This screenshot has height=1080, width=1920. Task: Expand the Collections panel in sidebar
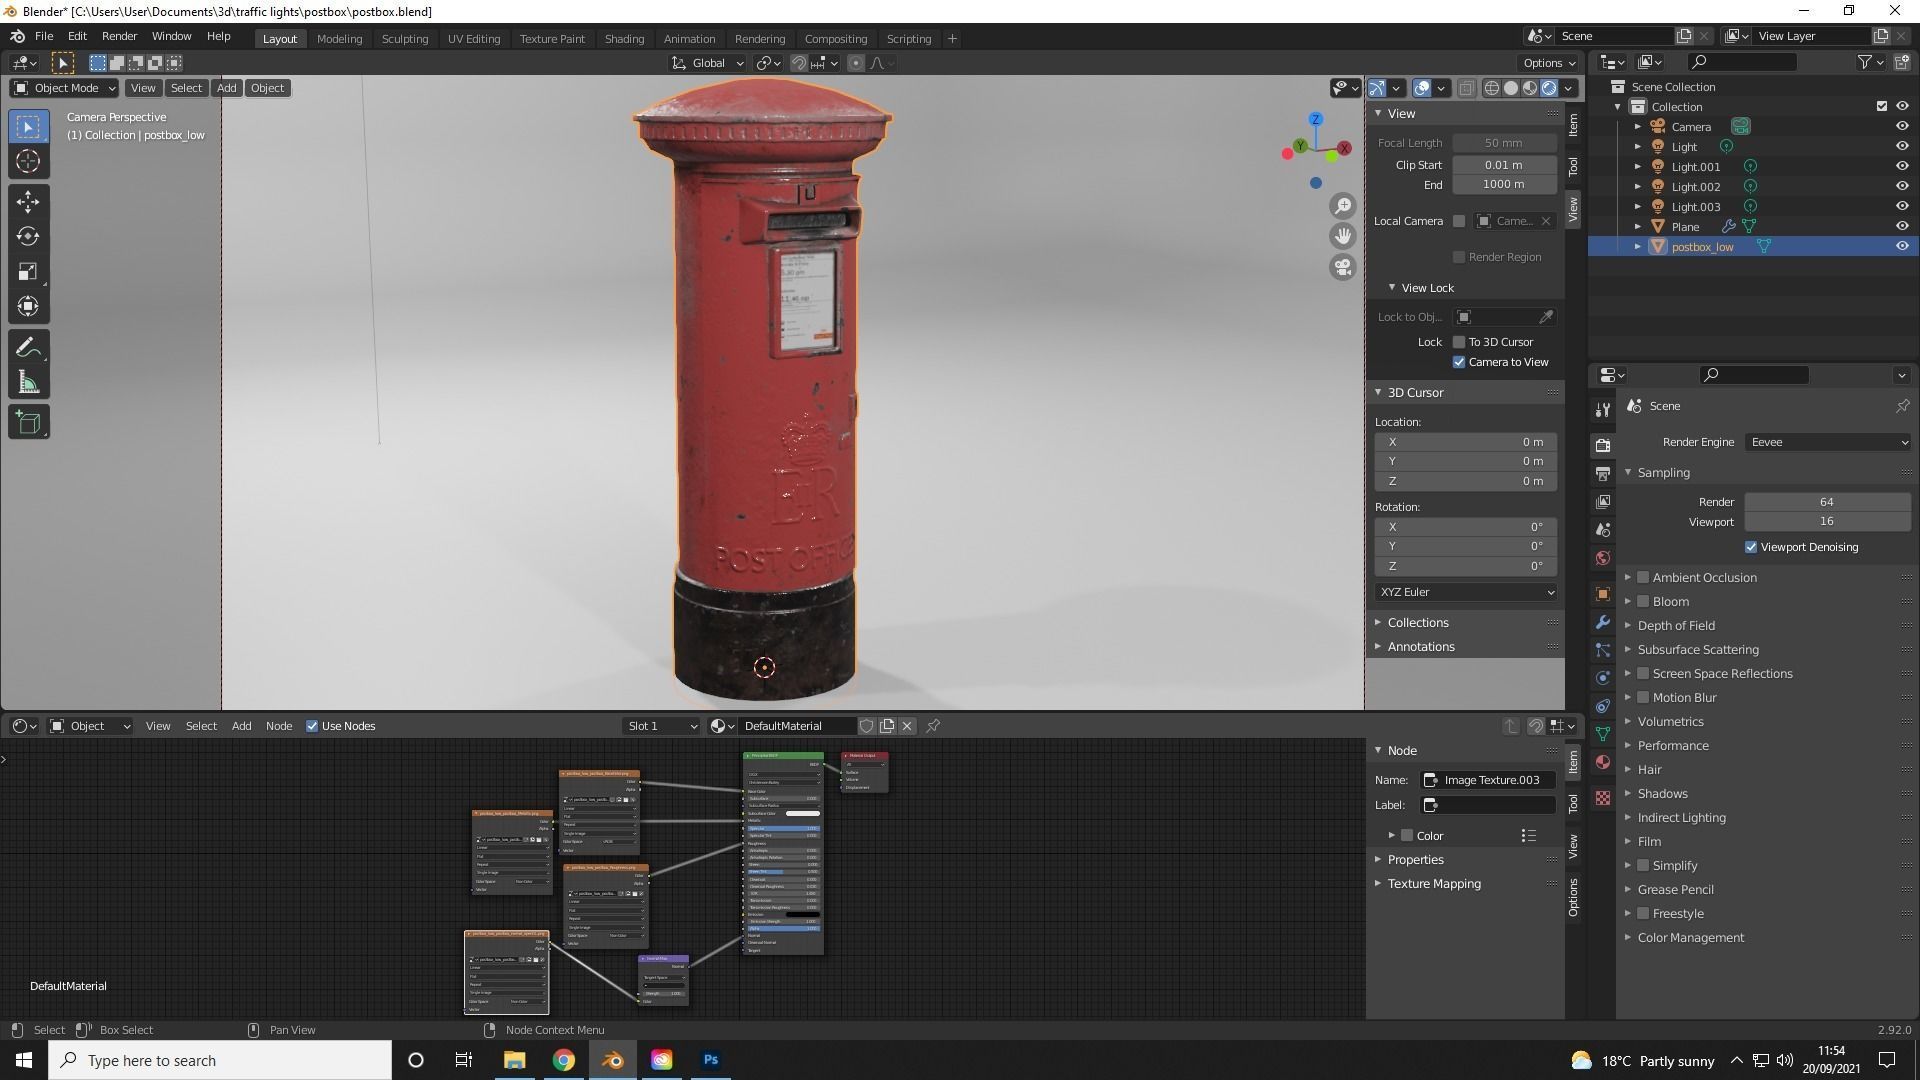click(1417, 623)
